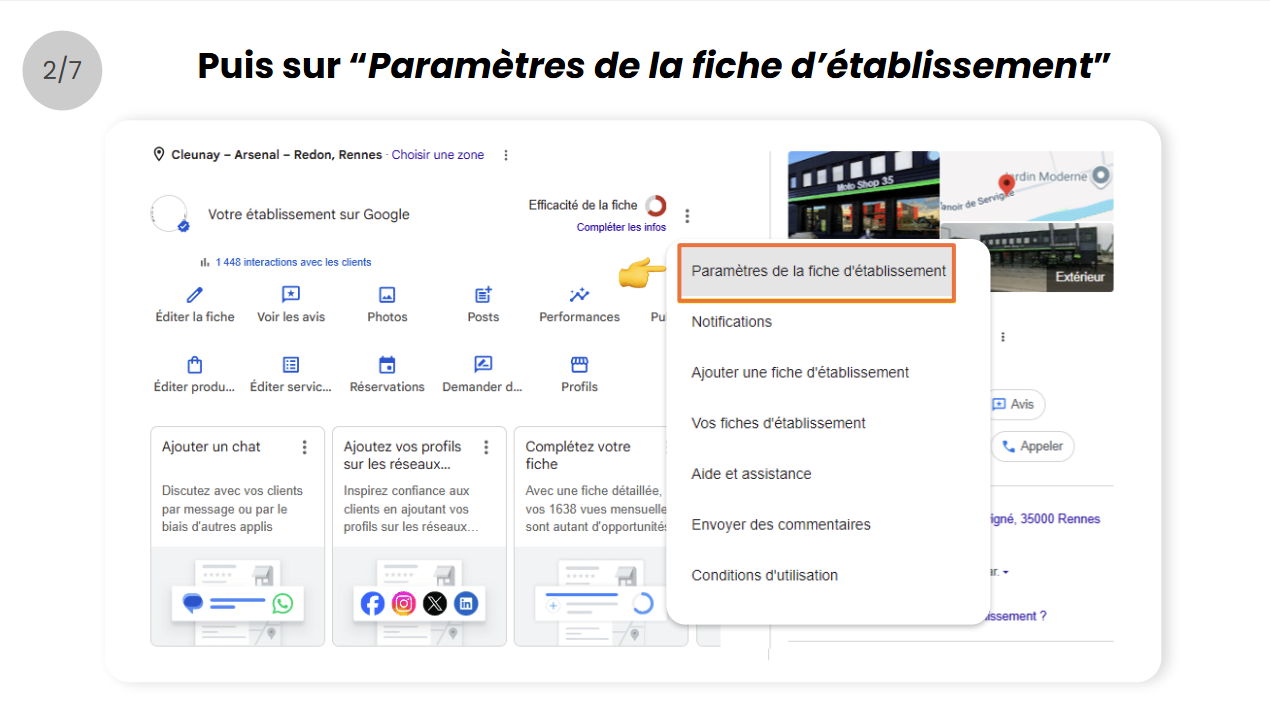Open three-dot menu beside Choisir une zone

coord(506,155)
